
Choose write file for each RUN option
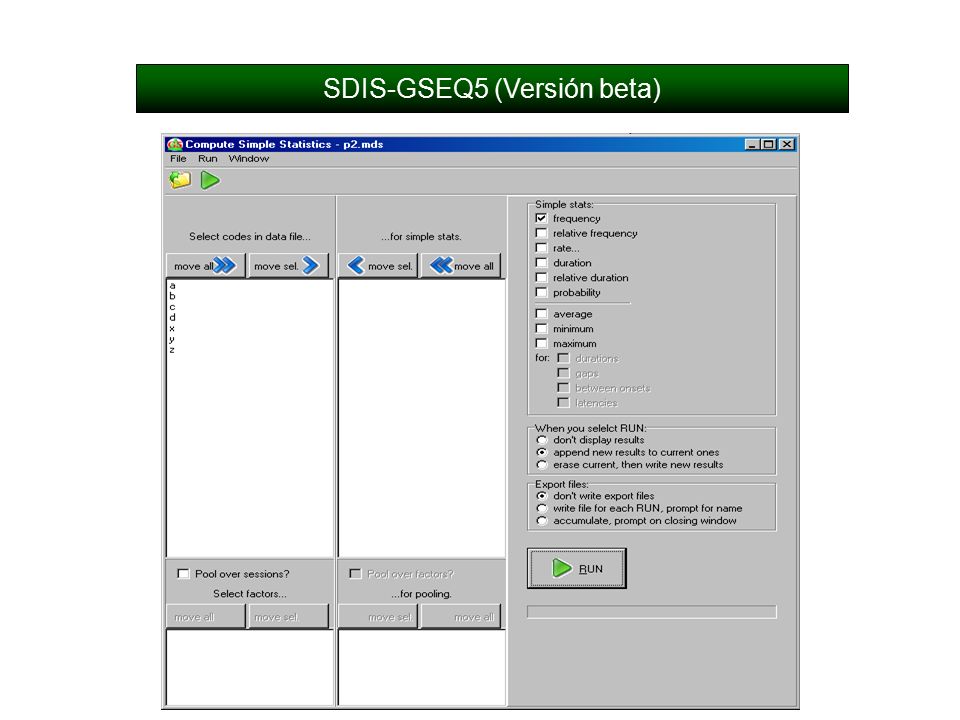point(541,508)
